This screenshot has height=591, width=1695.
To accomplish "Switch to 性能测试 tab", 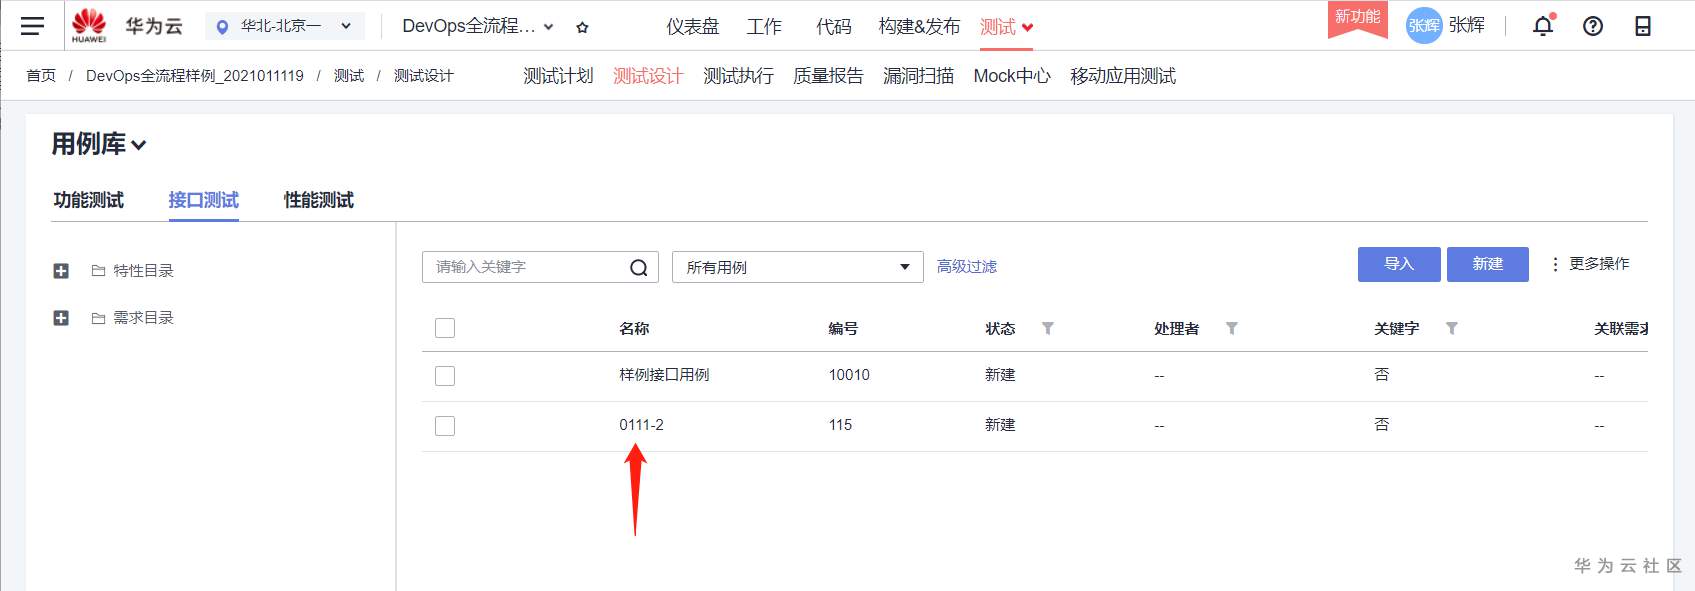I will pyautogui.click(x=319, y=200).
